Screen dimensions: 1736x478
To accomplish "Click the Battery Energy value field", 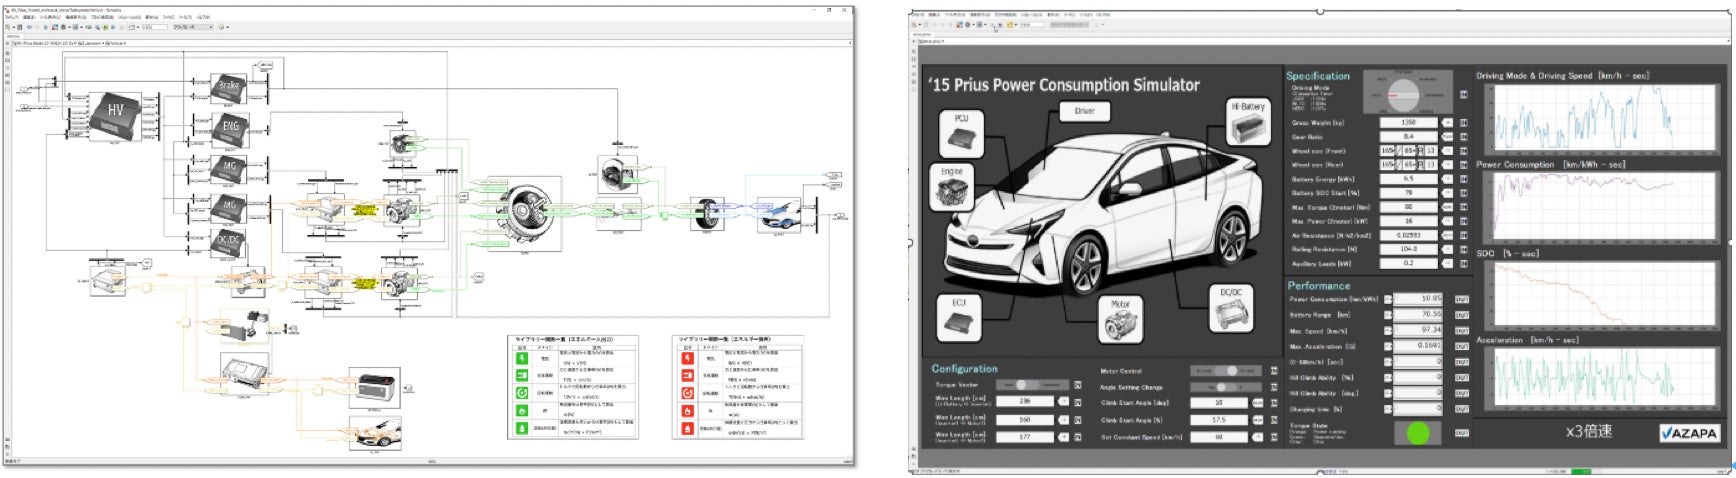I will pos(1408,179).
